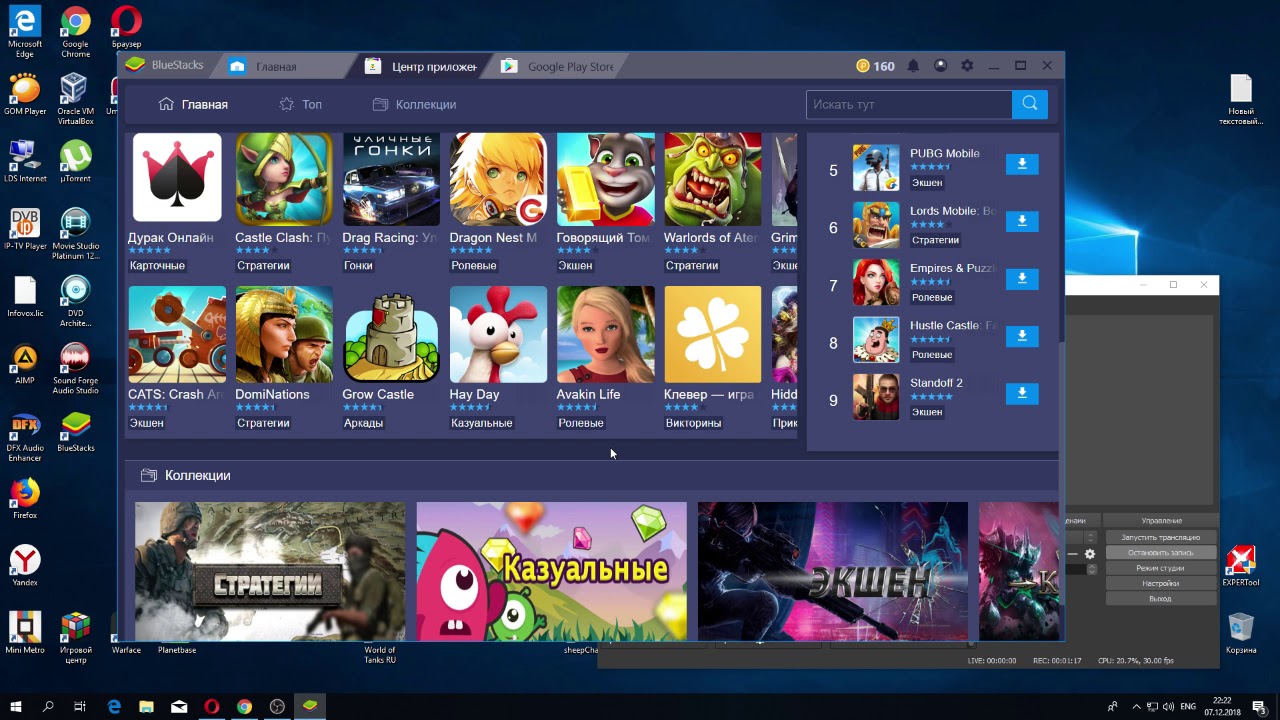Viewport: 1280px width, 720px height.
Task: Open the Windows Start menu
Action: (16, 706)
